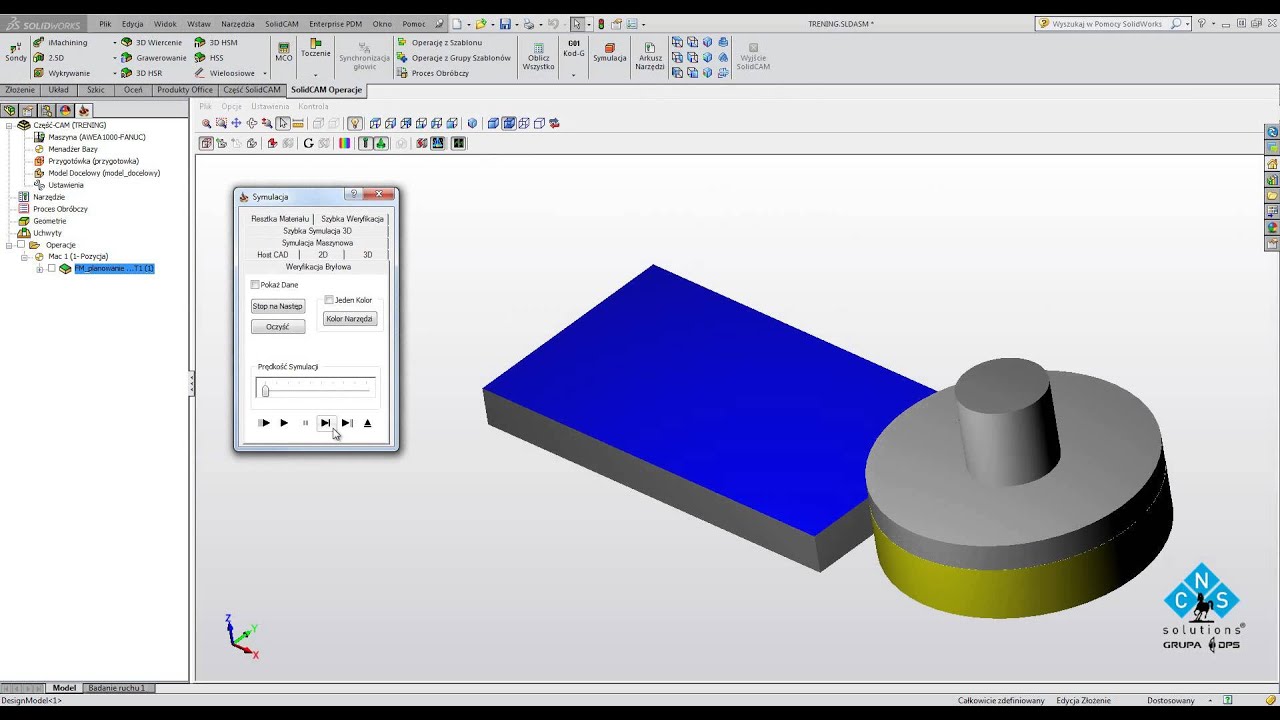Open Arkusz Narzędzi tool sheet
This screenshot has width=1280, height=720.
[650, 56]
